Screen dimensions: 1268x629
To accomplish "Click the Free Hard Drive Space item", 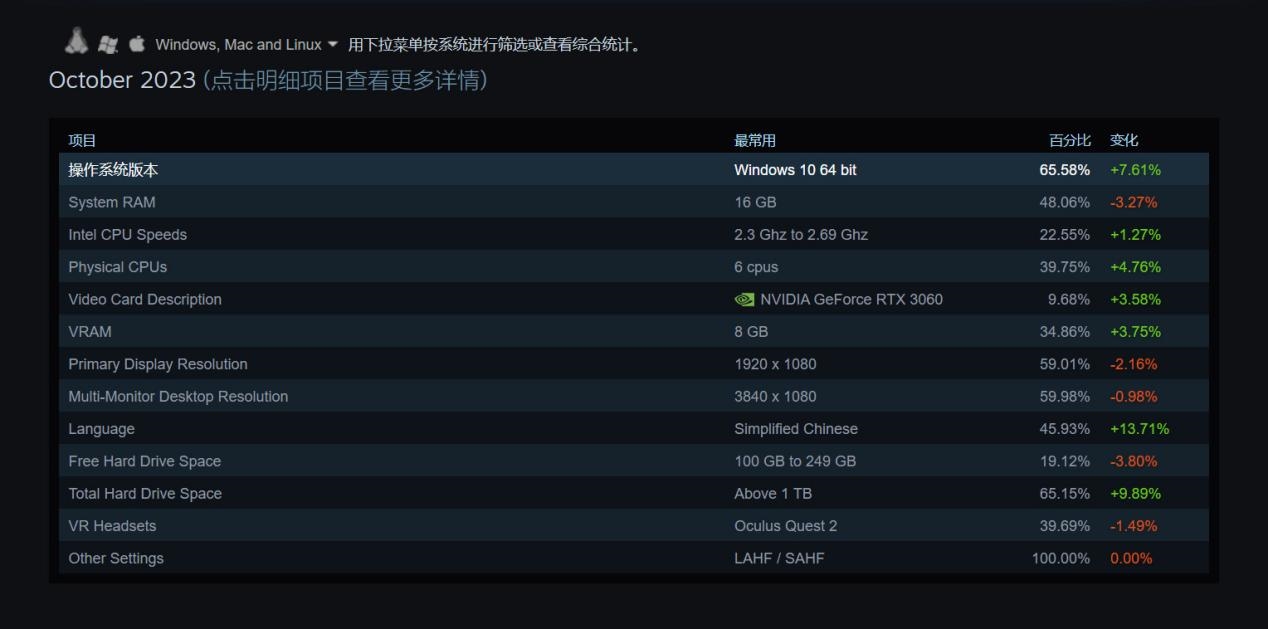I will (145, 461).
